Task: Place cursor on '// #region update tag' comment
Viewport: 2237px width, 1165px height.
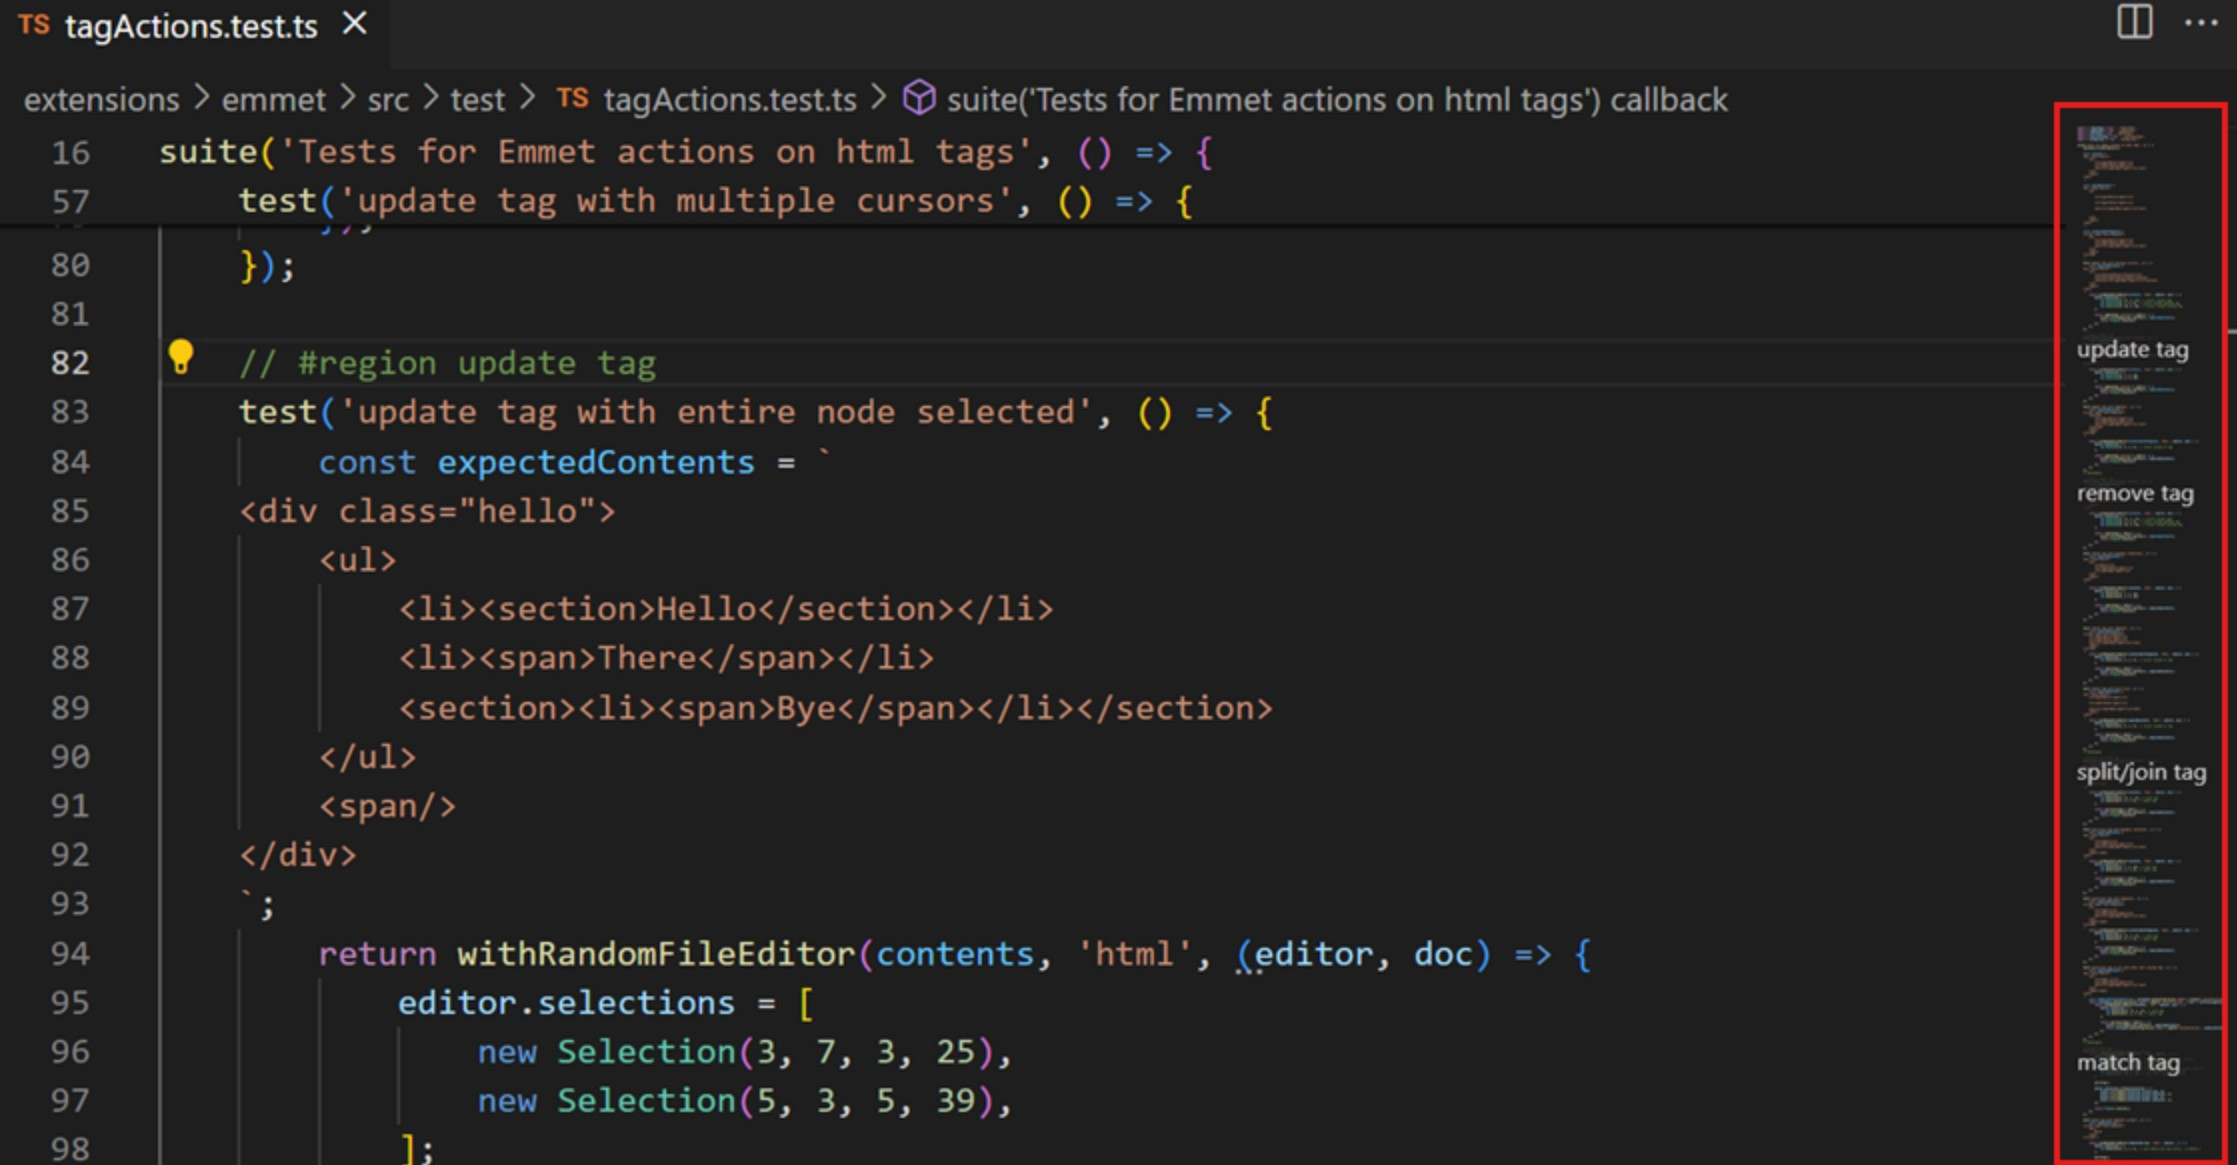Action: pos(447,363)
